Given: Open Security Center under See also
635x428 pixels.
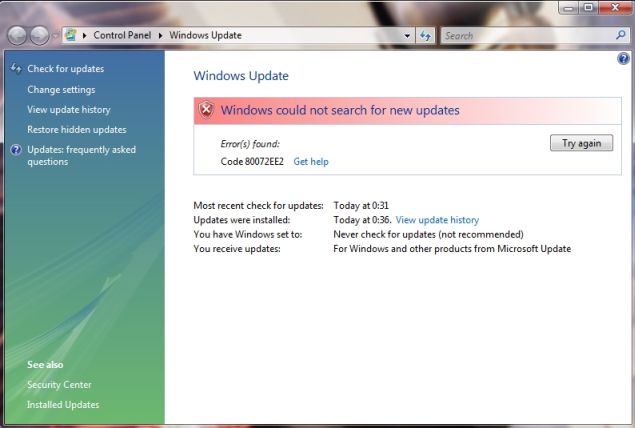Looking at the screenshot, I should tap(59, 385).
